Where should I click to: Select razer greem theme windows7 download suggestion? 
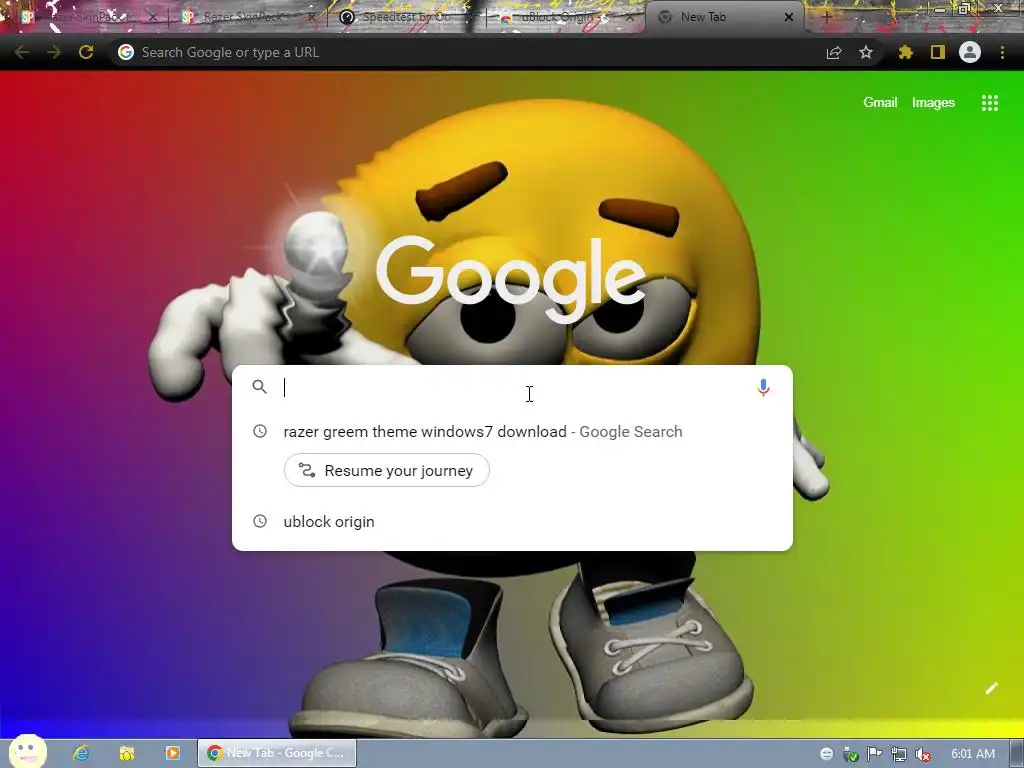click(513, 432)
